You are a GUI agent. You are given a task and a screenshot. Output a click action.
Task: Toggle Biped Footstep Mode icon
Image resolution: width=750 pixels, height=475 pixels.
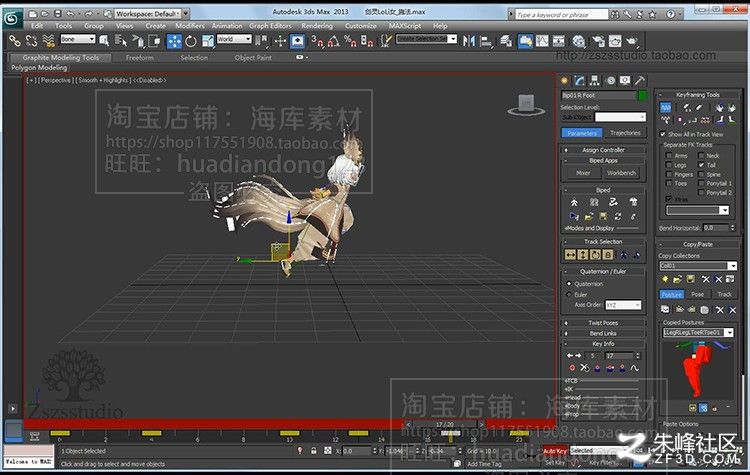[x=594, y=202]
